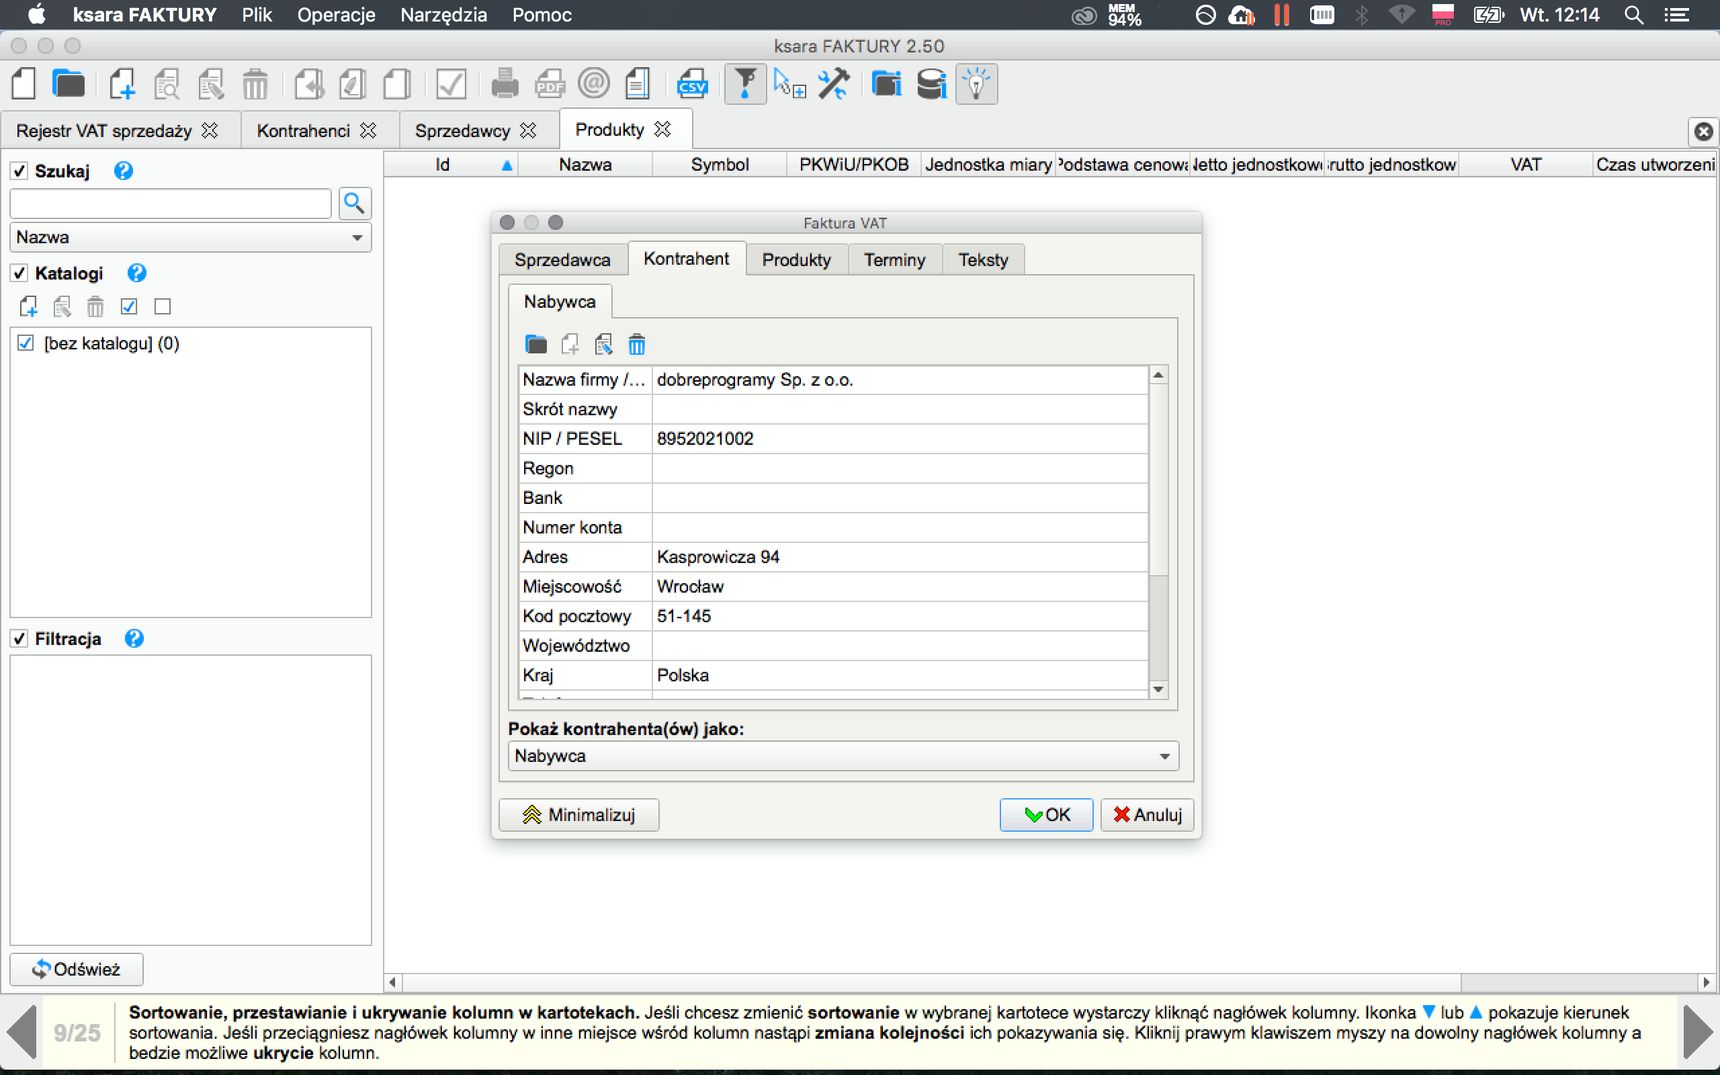
Task: Toggle the Szukaj checkbox
Action: (19, 171)
